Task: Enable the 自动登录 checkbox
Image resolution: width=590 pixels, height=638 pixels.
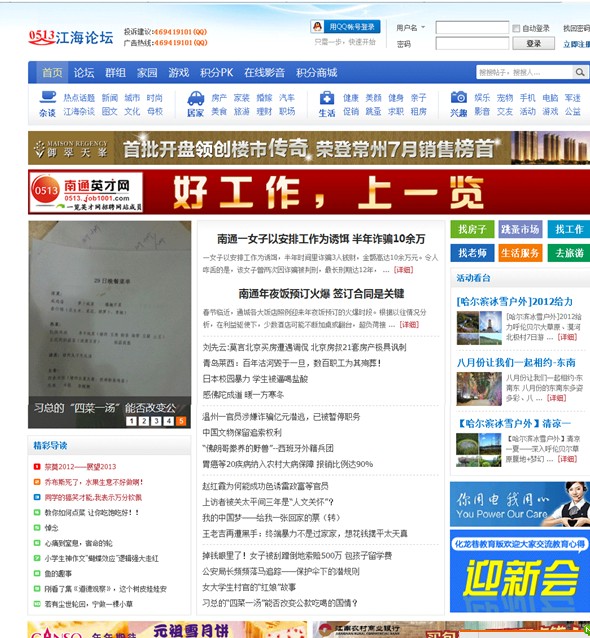Action: (516, 28)
